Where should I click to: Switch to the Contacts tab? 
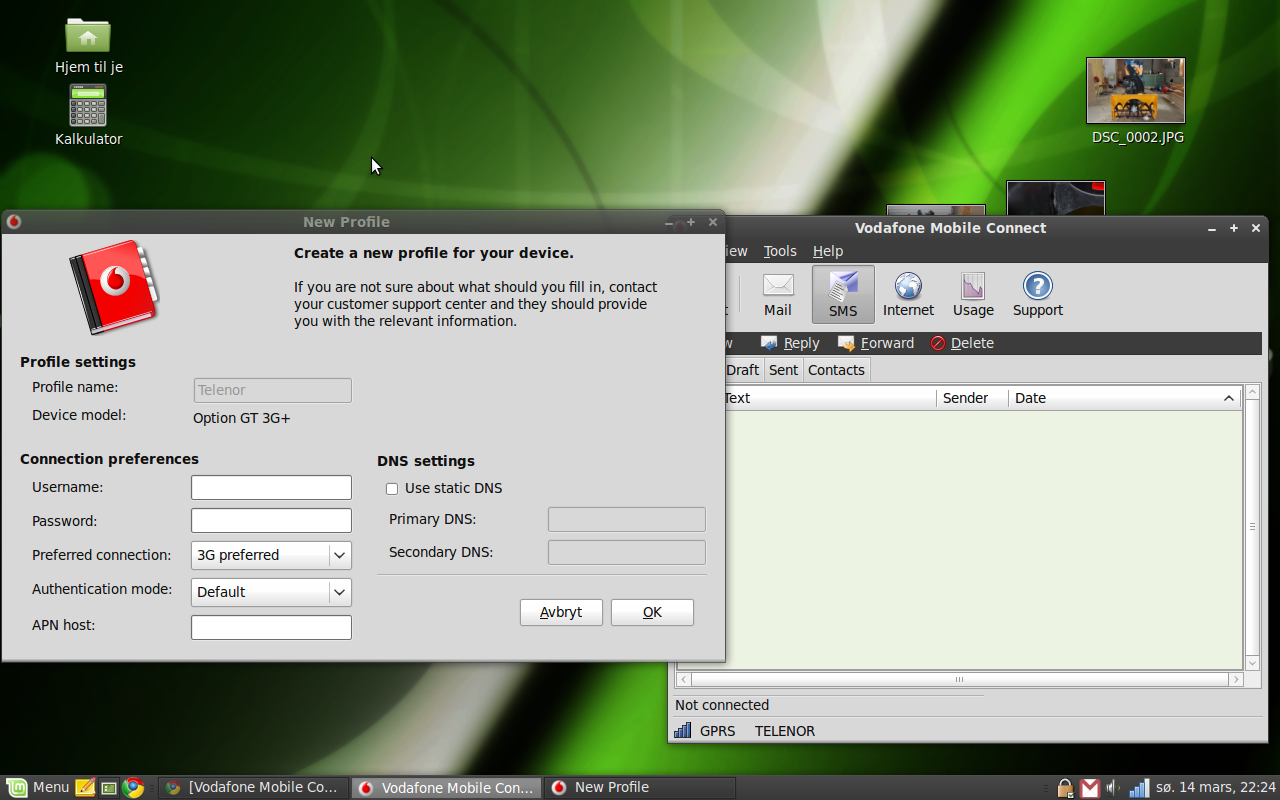point(836,370)
